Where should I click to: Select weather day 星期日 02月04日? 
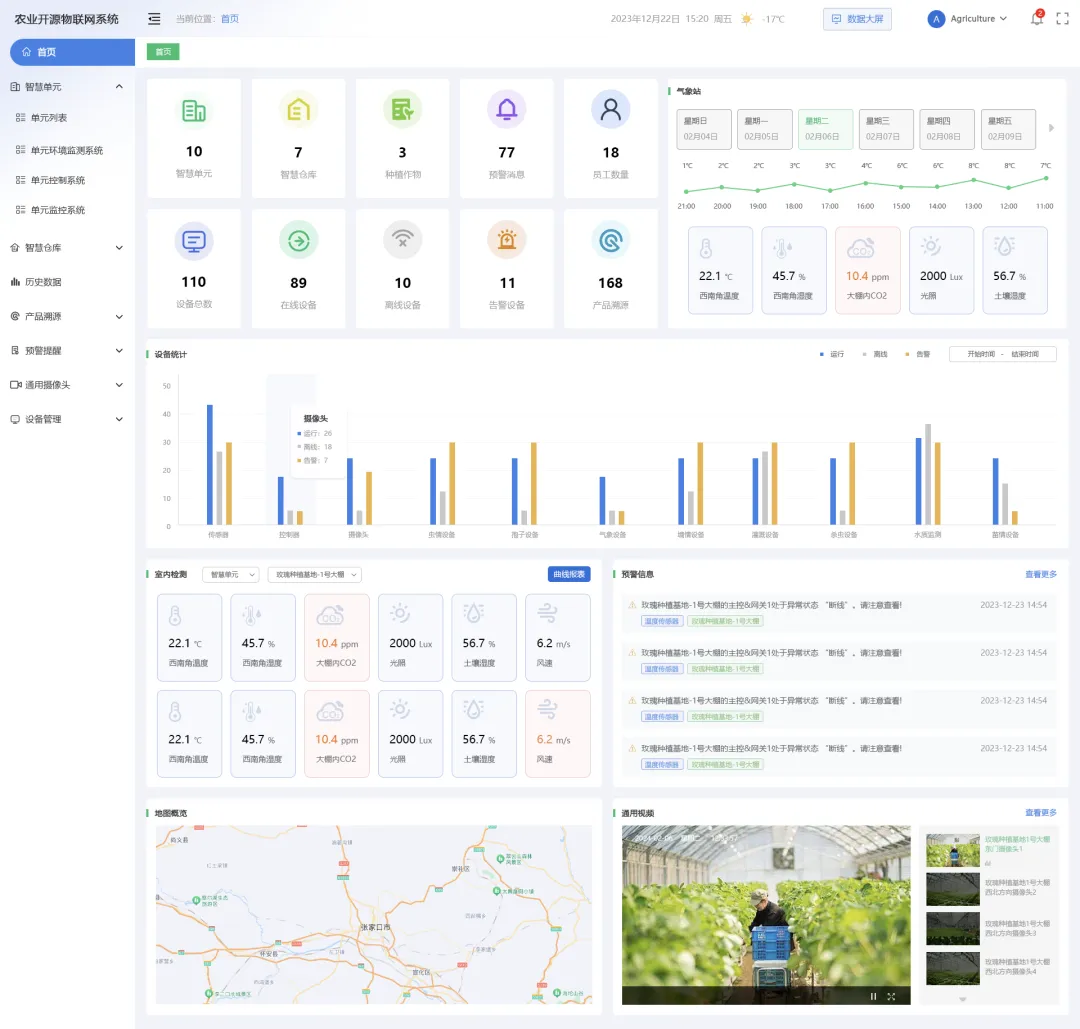704,129
